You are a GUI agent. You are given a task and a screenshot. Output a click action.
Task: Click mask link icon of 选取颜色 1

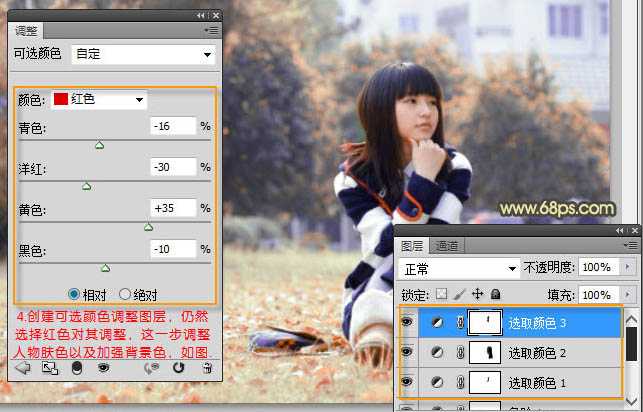tap(460, 382)
